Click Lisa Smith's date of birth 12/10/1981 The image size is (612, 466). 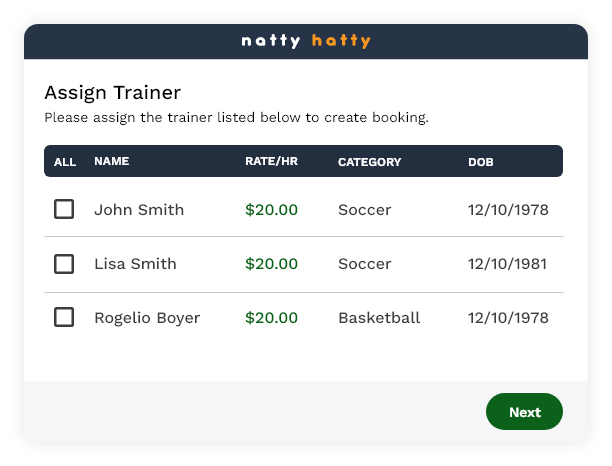[508, 264]
